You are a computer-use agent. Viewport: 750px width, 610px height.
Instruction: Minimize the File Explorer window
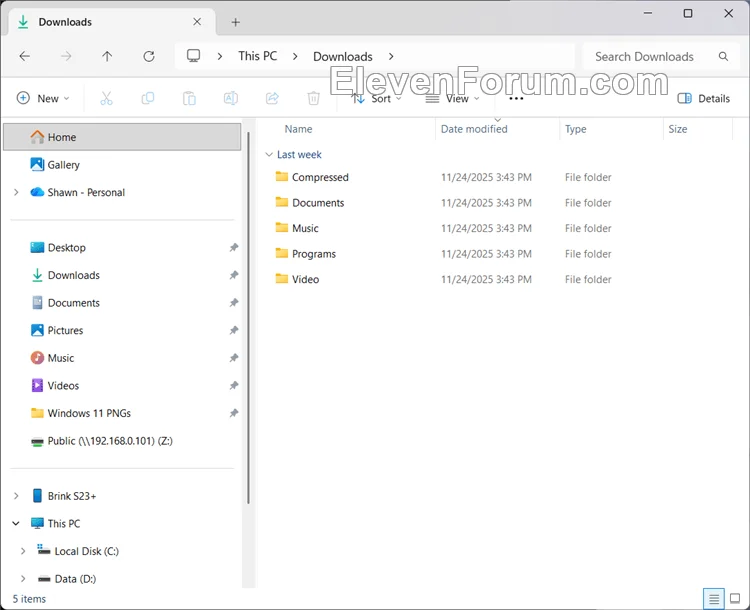pyautogui.click(x=648, y=13)
